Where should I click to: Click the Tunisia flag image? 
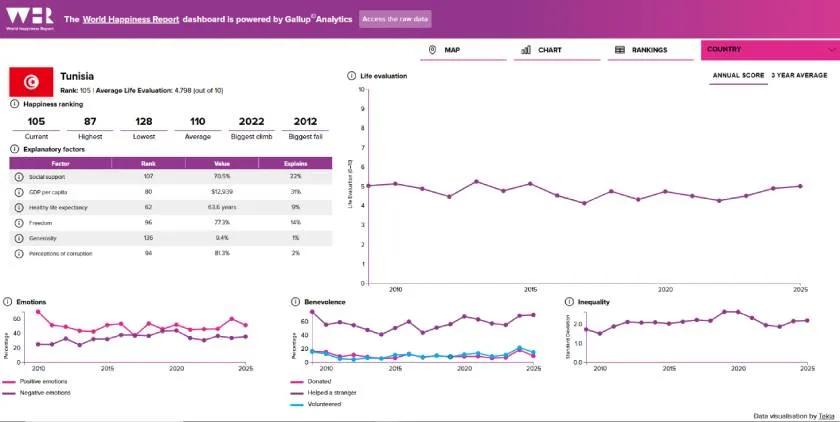coord(30,83)
